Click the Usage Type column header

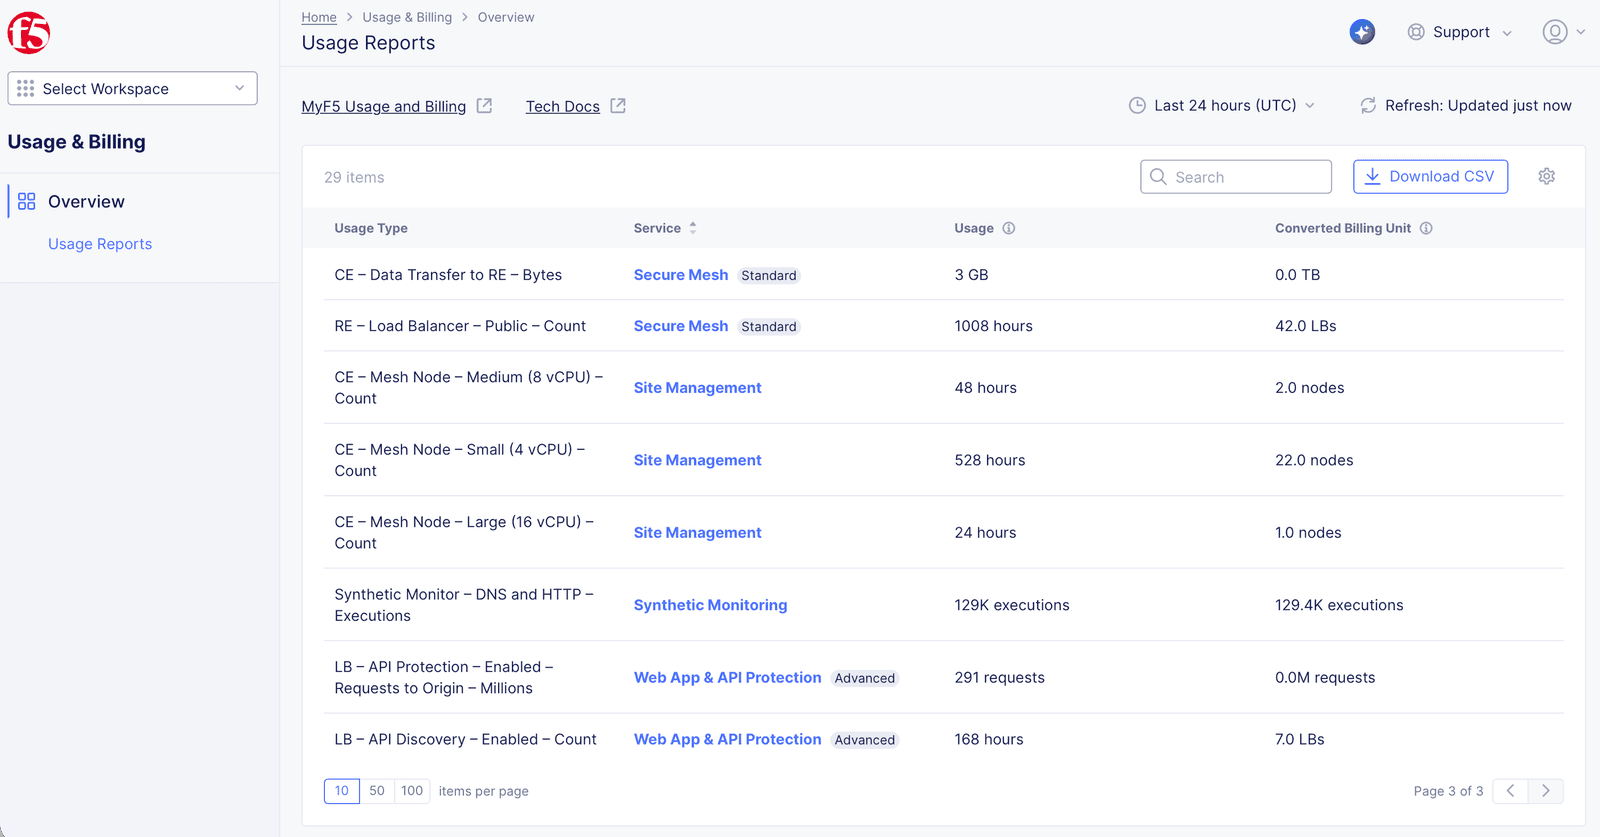click(371, 228)
